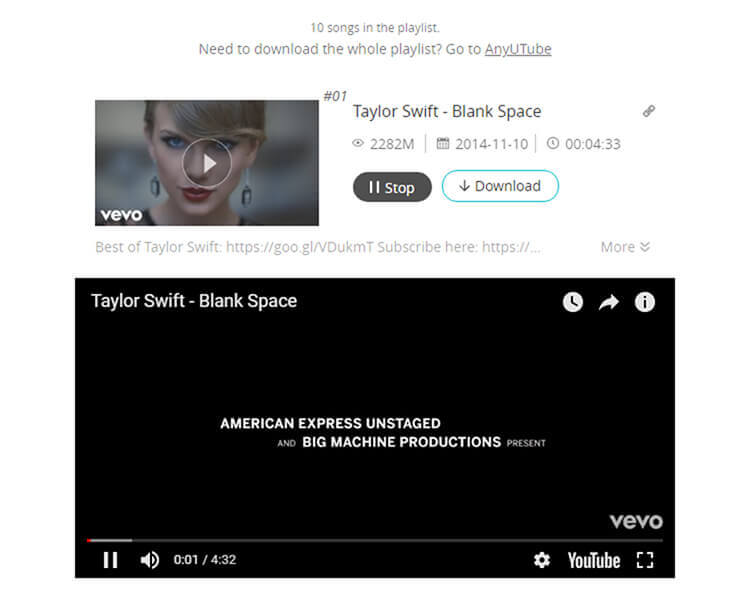
Task: Open the player settings gear
Action: click(541, 560)
